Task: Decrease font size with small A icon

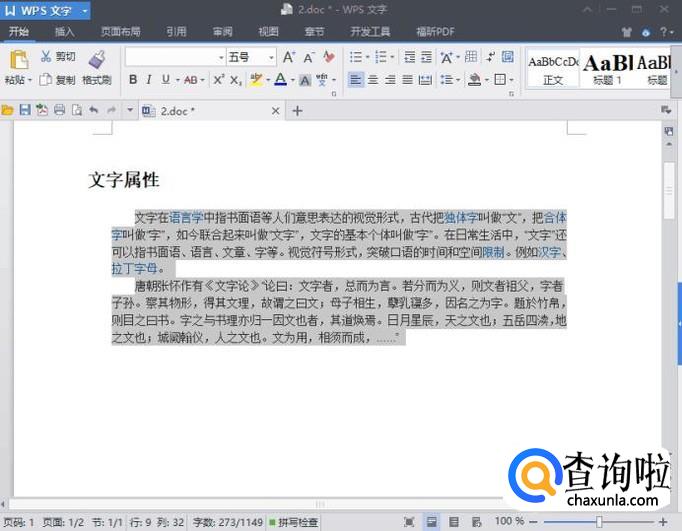Action: pos(308,57)
